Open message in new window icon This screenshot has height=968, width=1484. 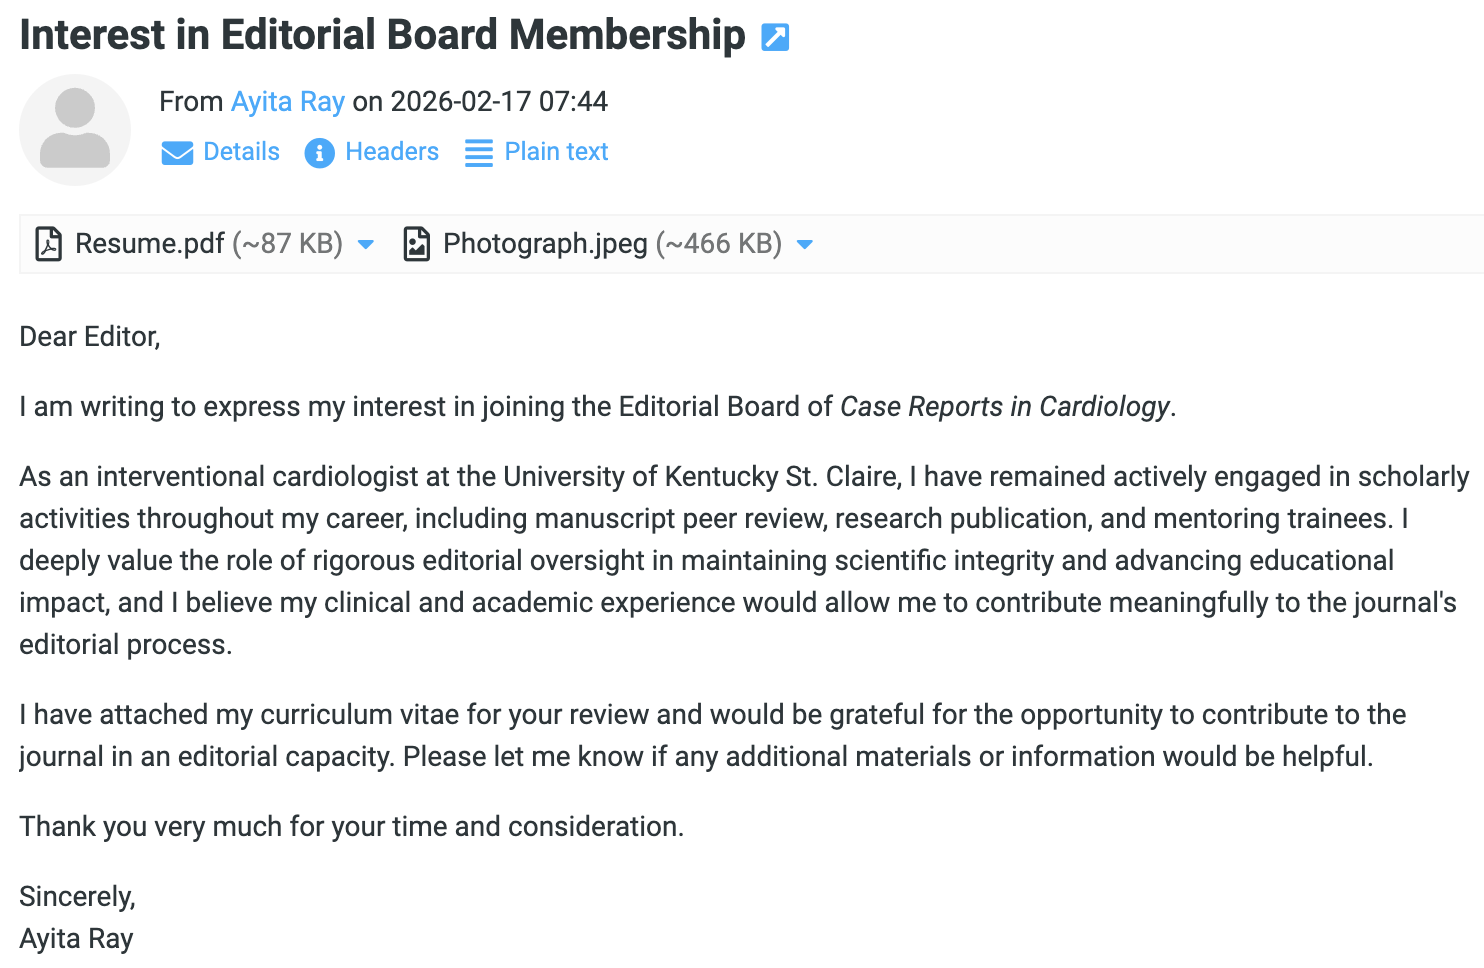click(775, 37)
